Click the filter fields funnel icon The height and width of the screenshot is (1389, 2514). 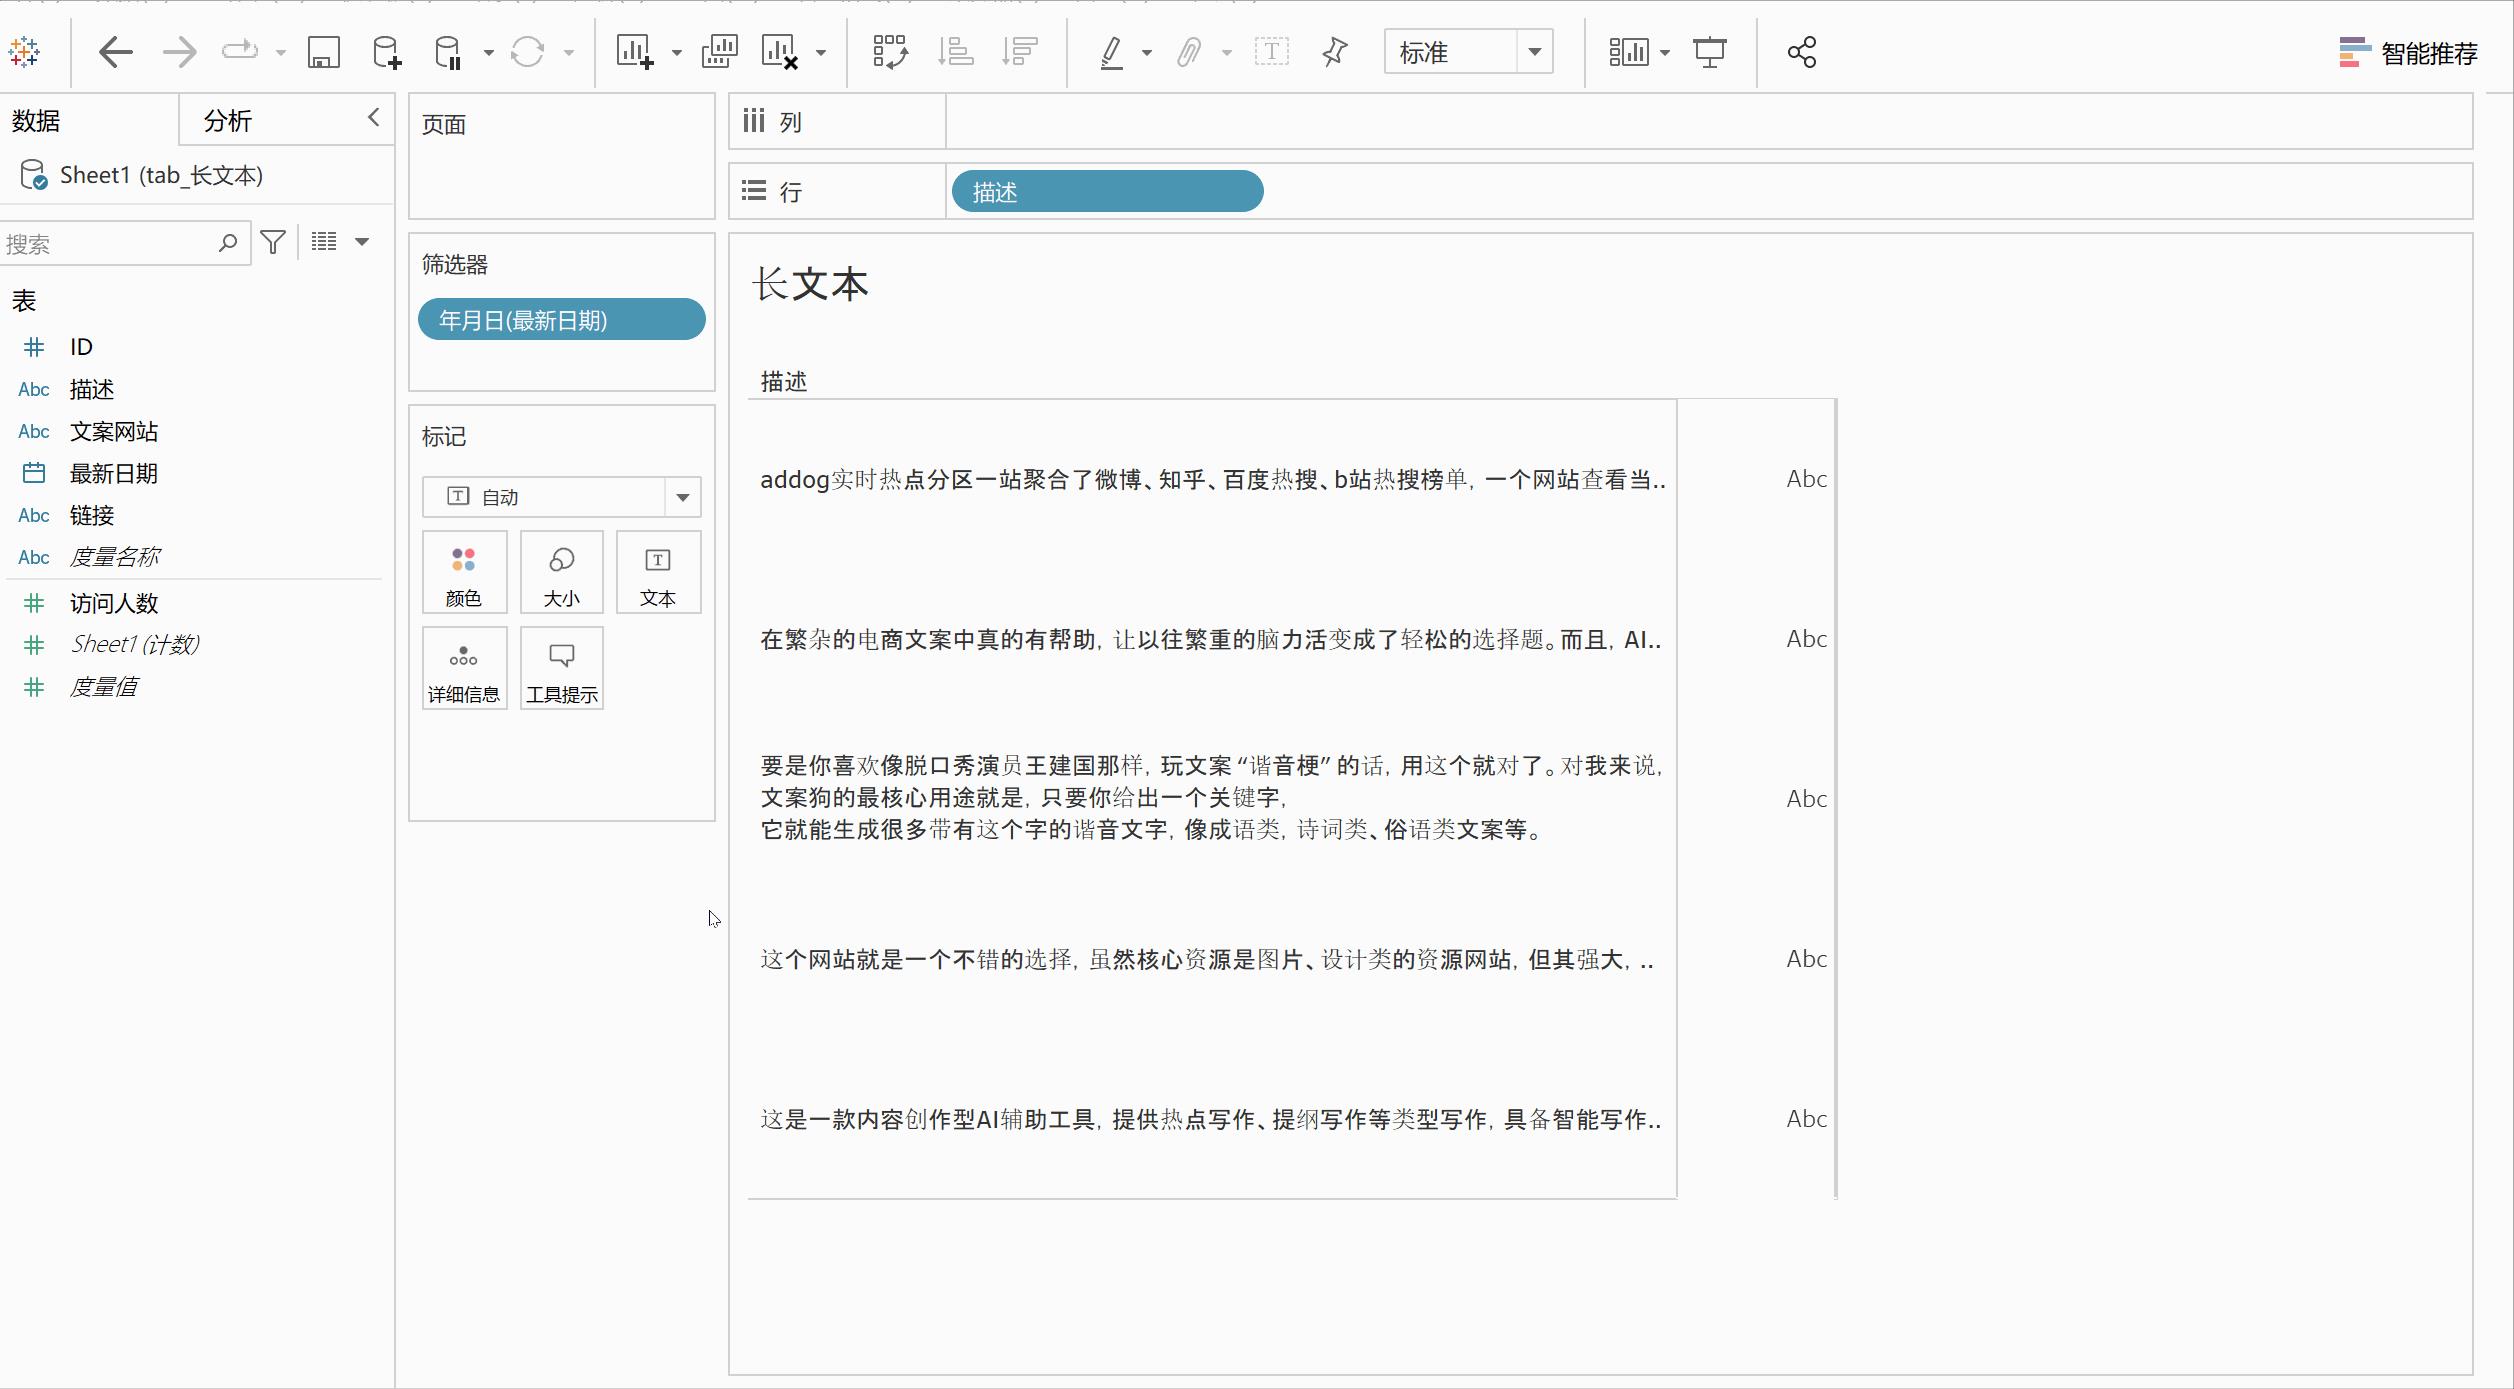coord(273,242)
